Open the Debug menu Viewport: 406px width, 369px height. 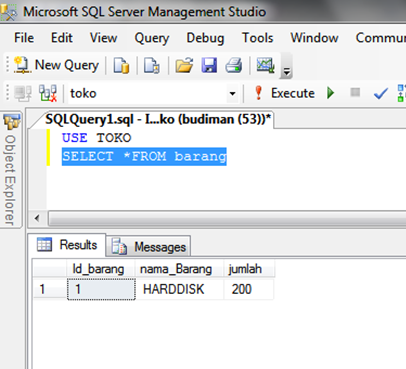(205, 38)
